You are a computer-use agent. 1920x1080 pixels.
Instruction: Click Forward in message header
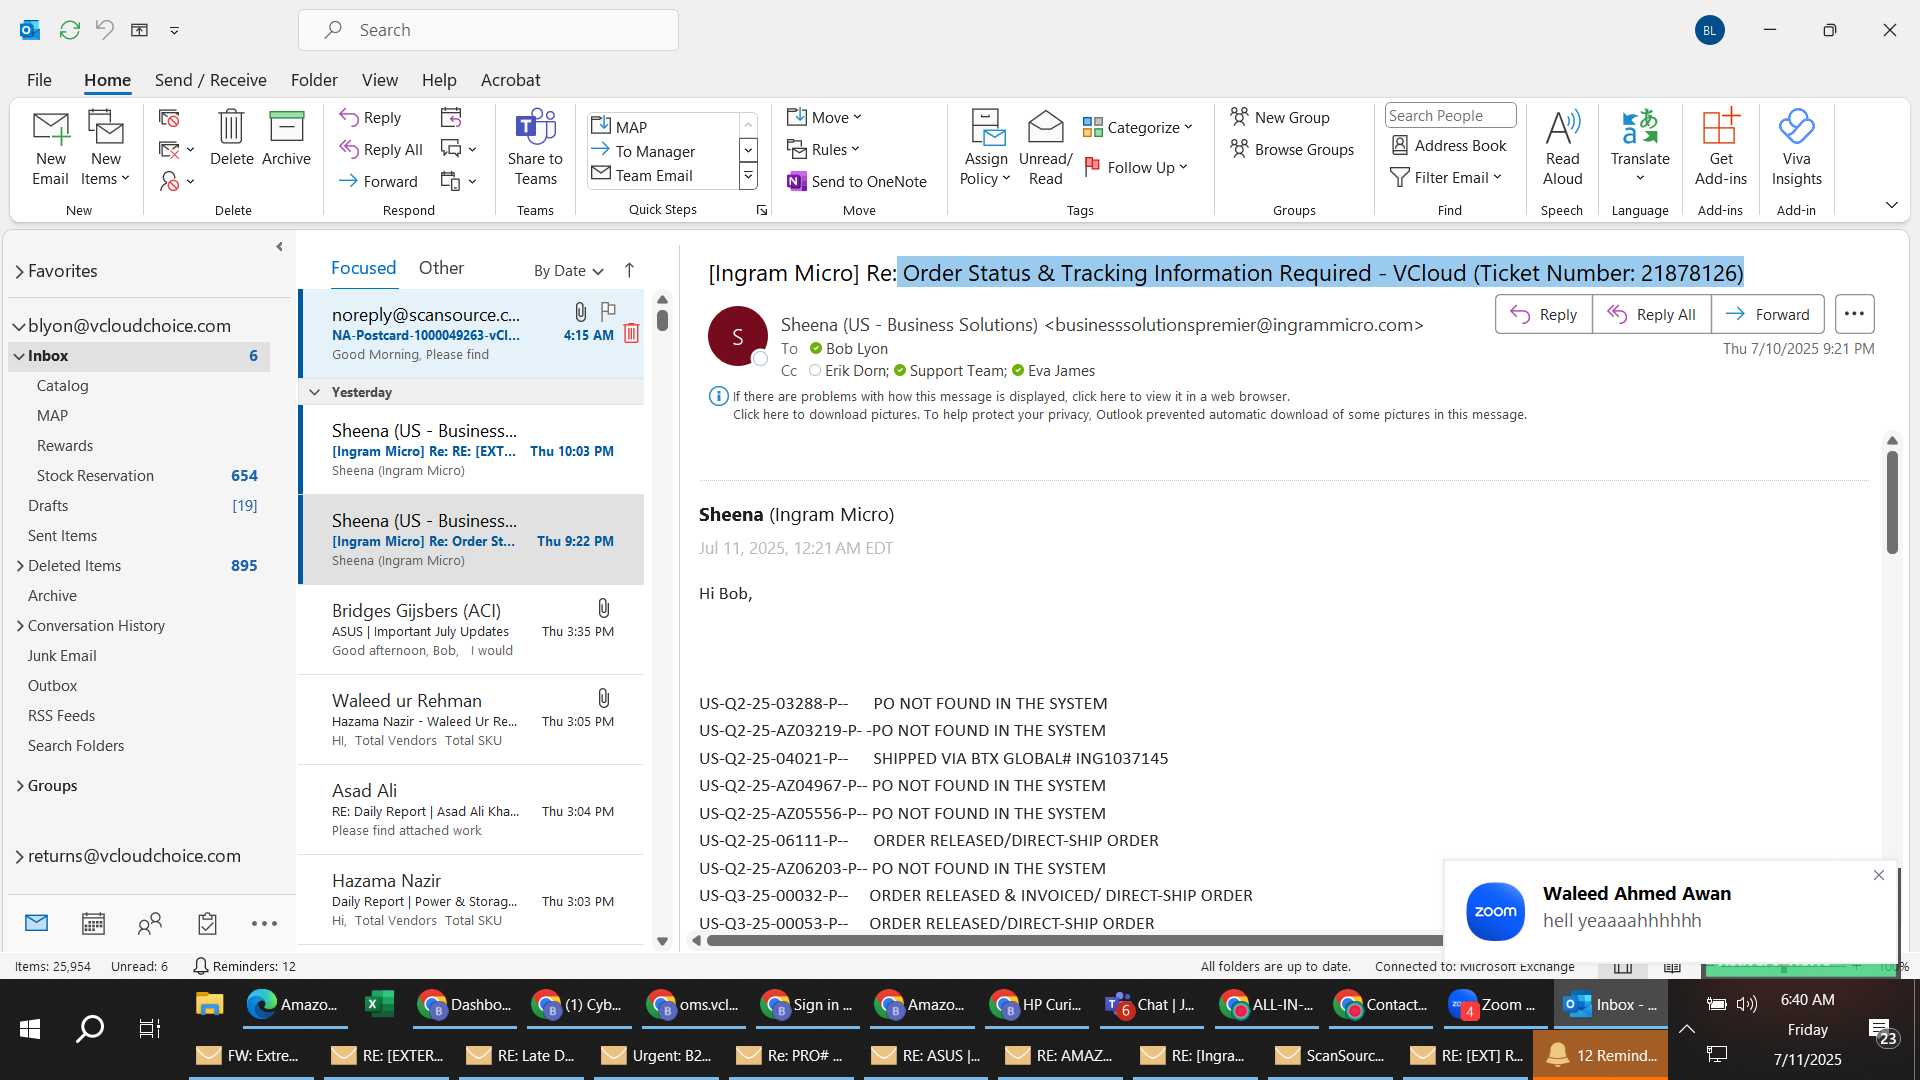(x=1767, y=314)
